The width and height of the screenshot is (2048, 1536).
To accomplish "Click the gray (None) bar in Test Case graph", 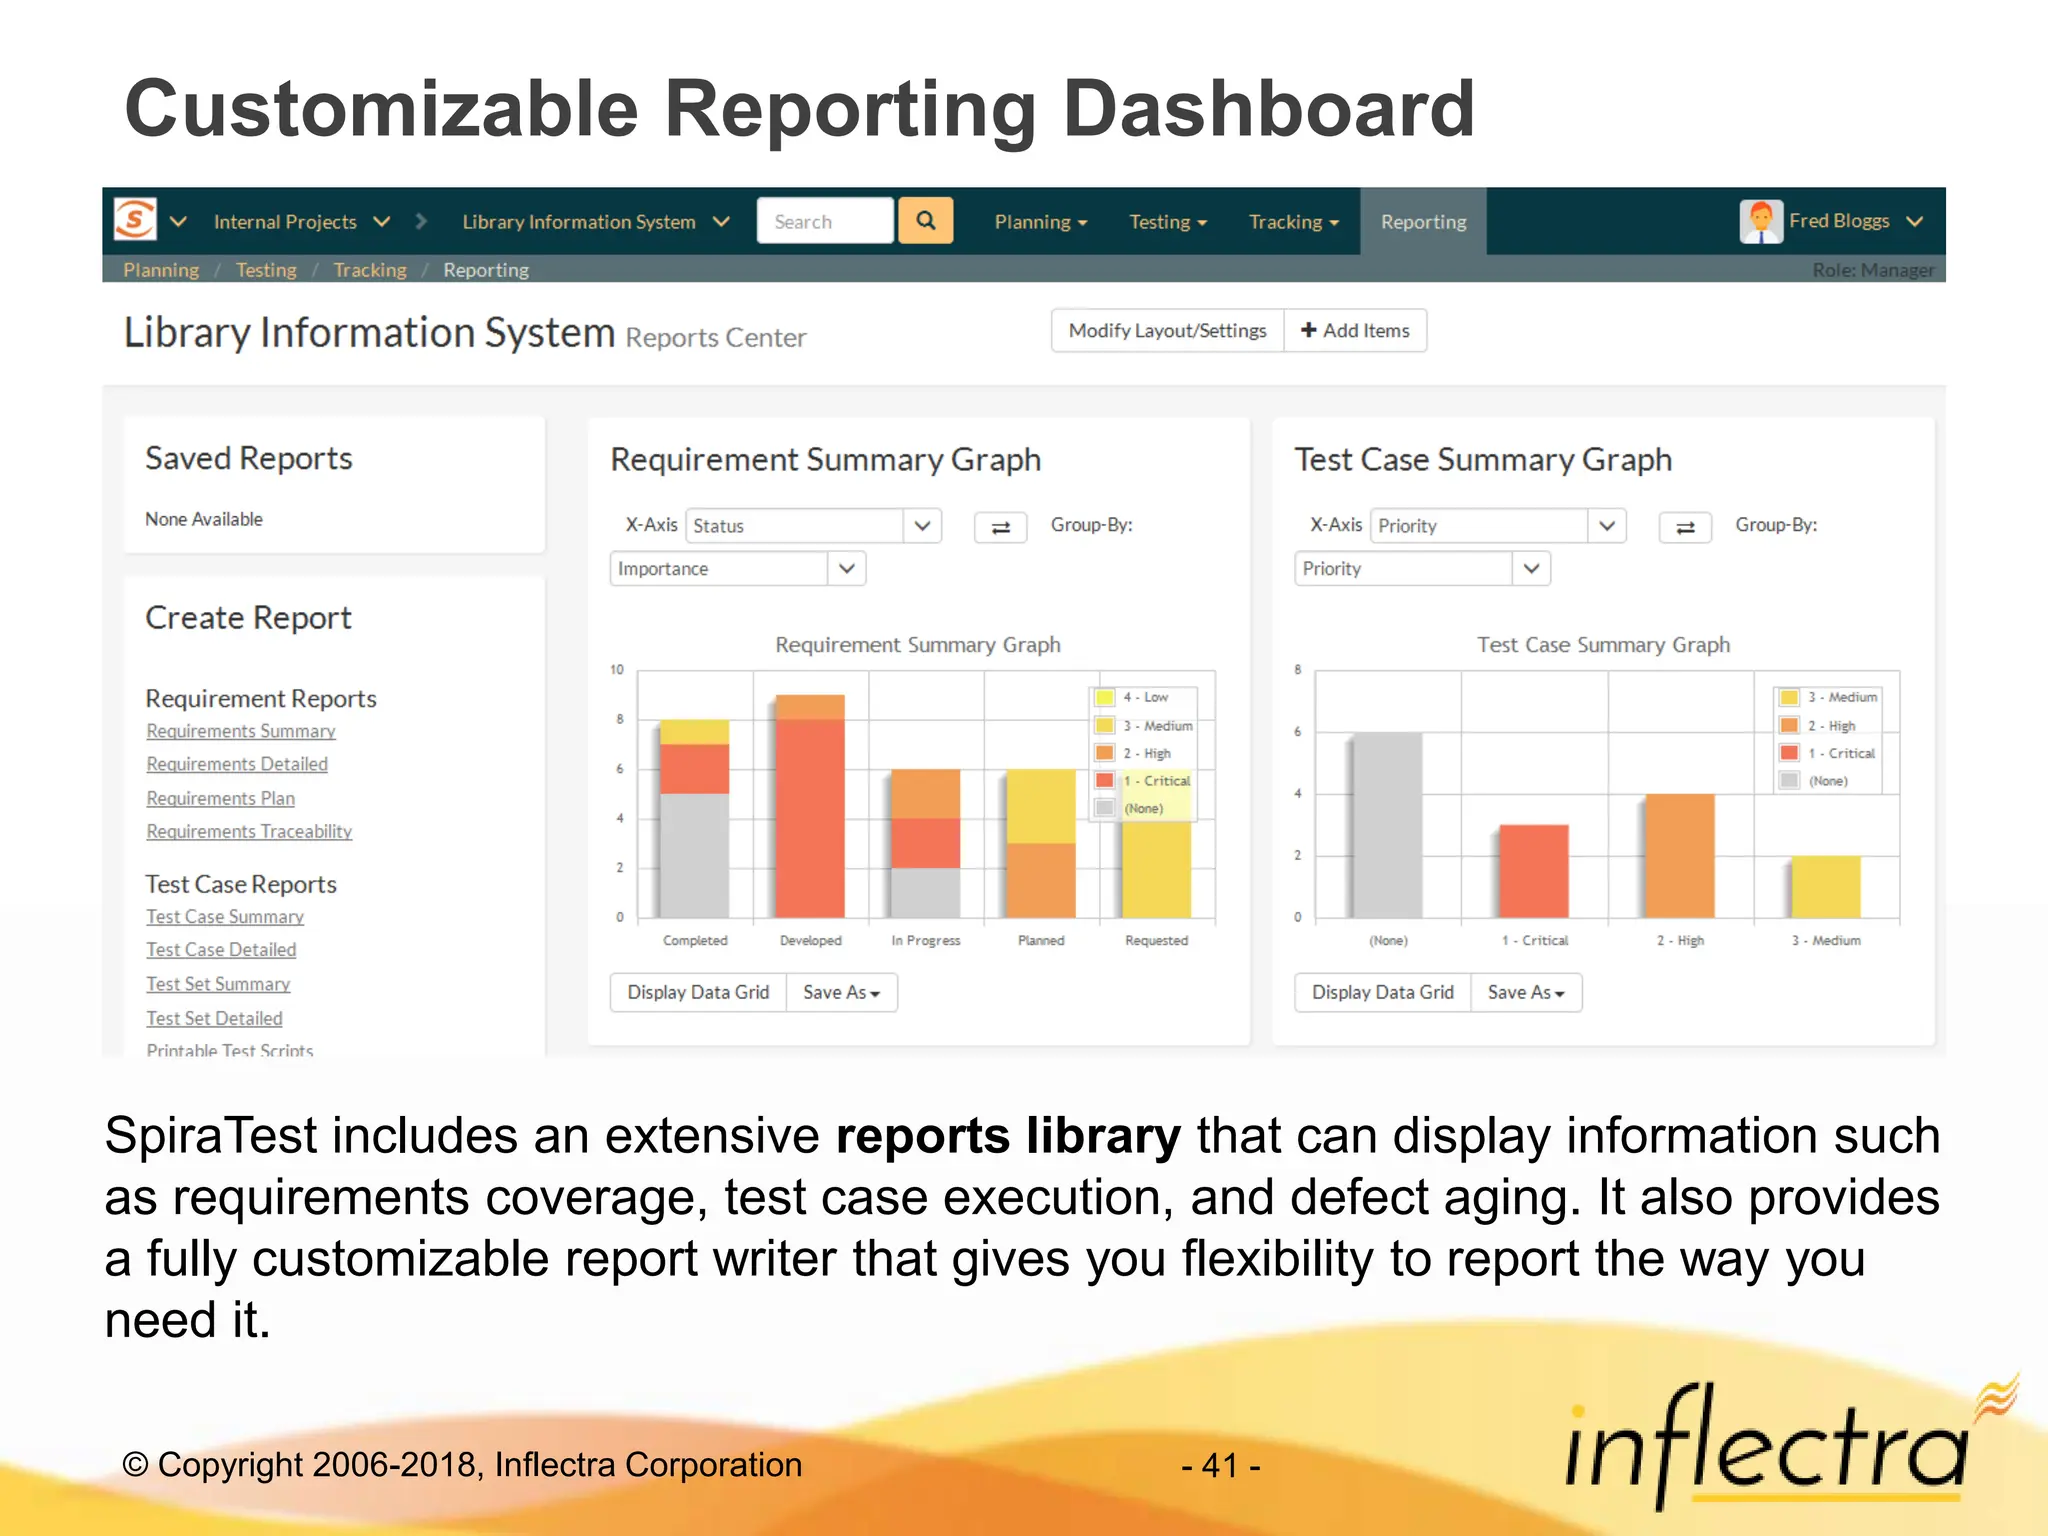I will [x=1387, y=825].
